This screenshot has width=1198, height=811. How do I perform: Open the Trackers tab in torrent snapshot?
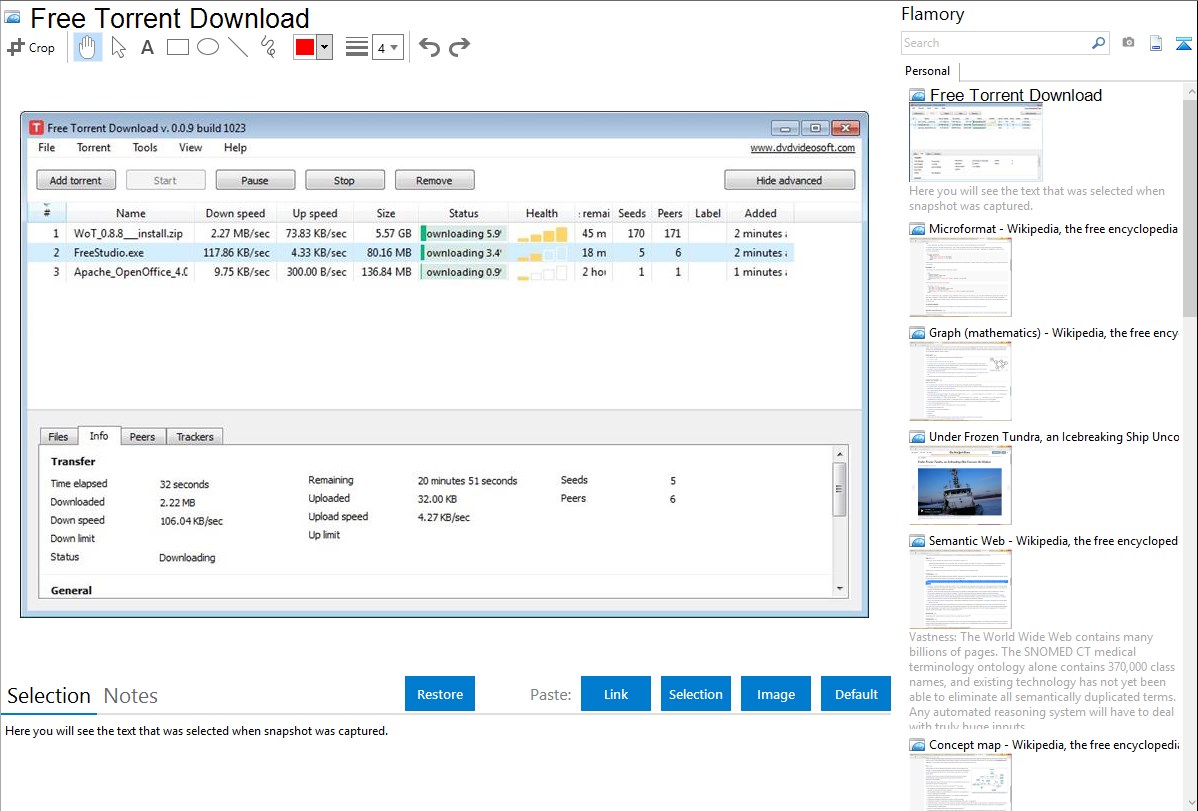[195, 436]
